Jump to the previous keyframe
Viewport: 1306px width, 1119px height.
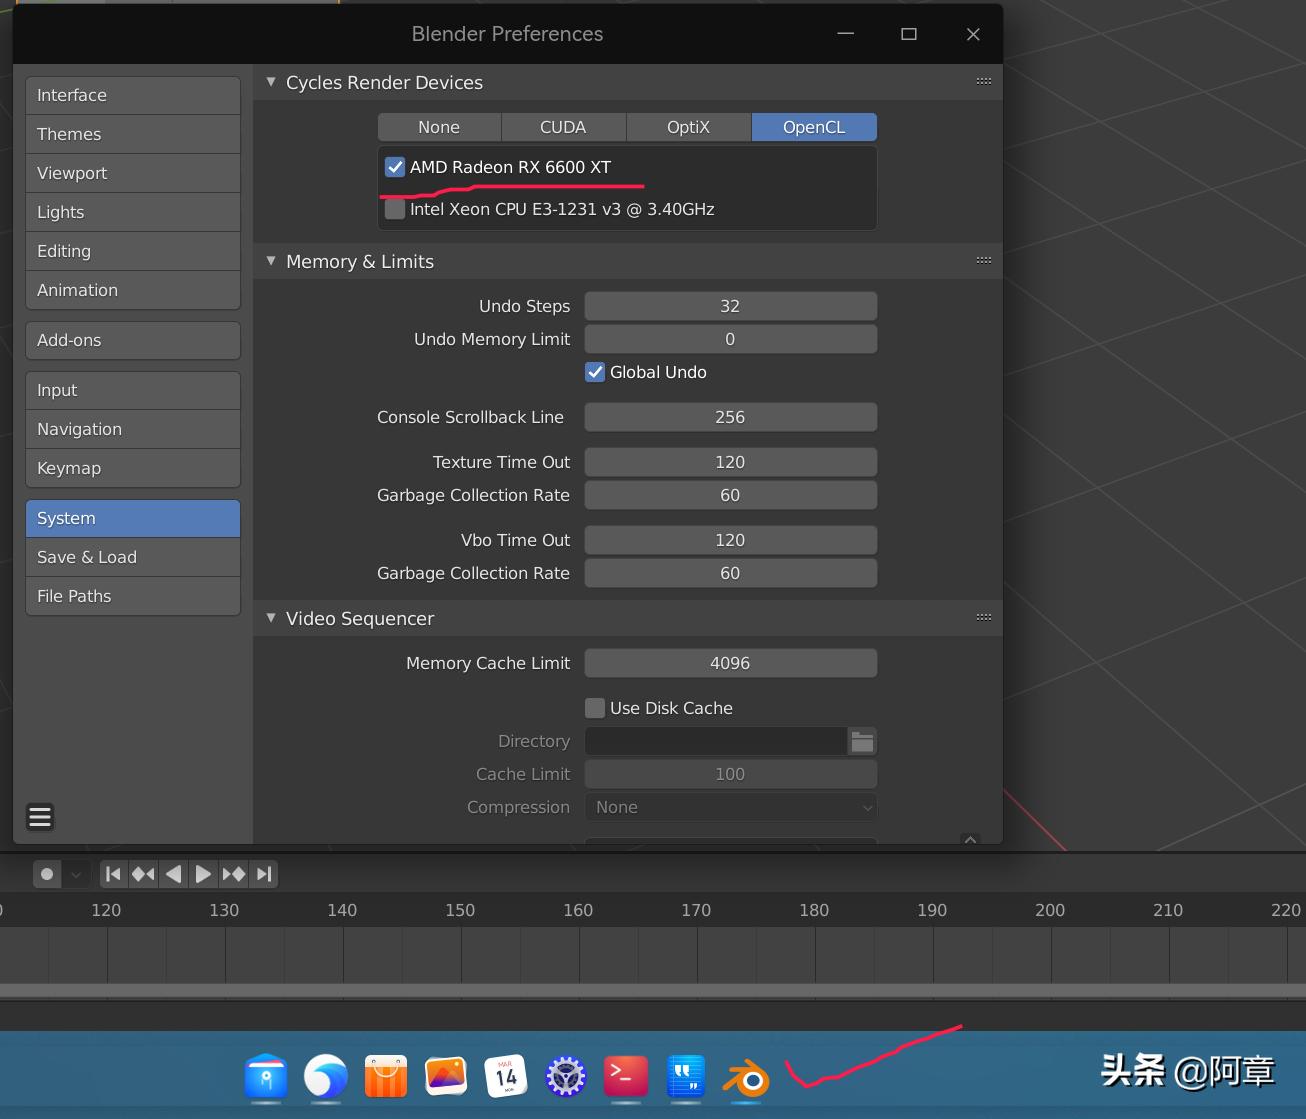pos(142,873)
